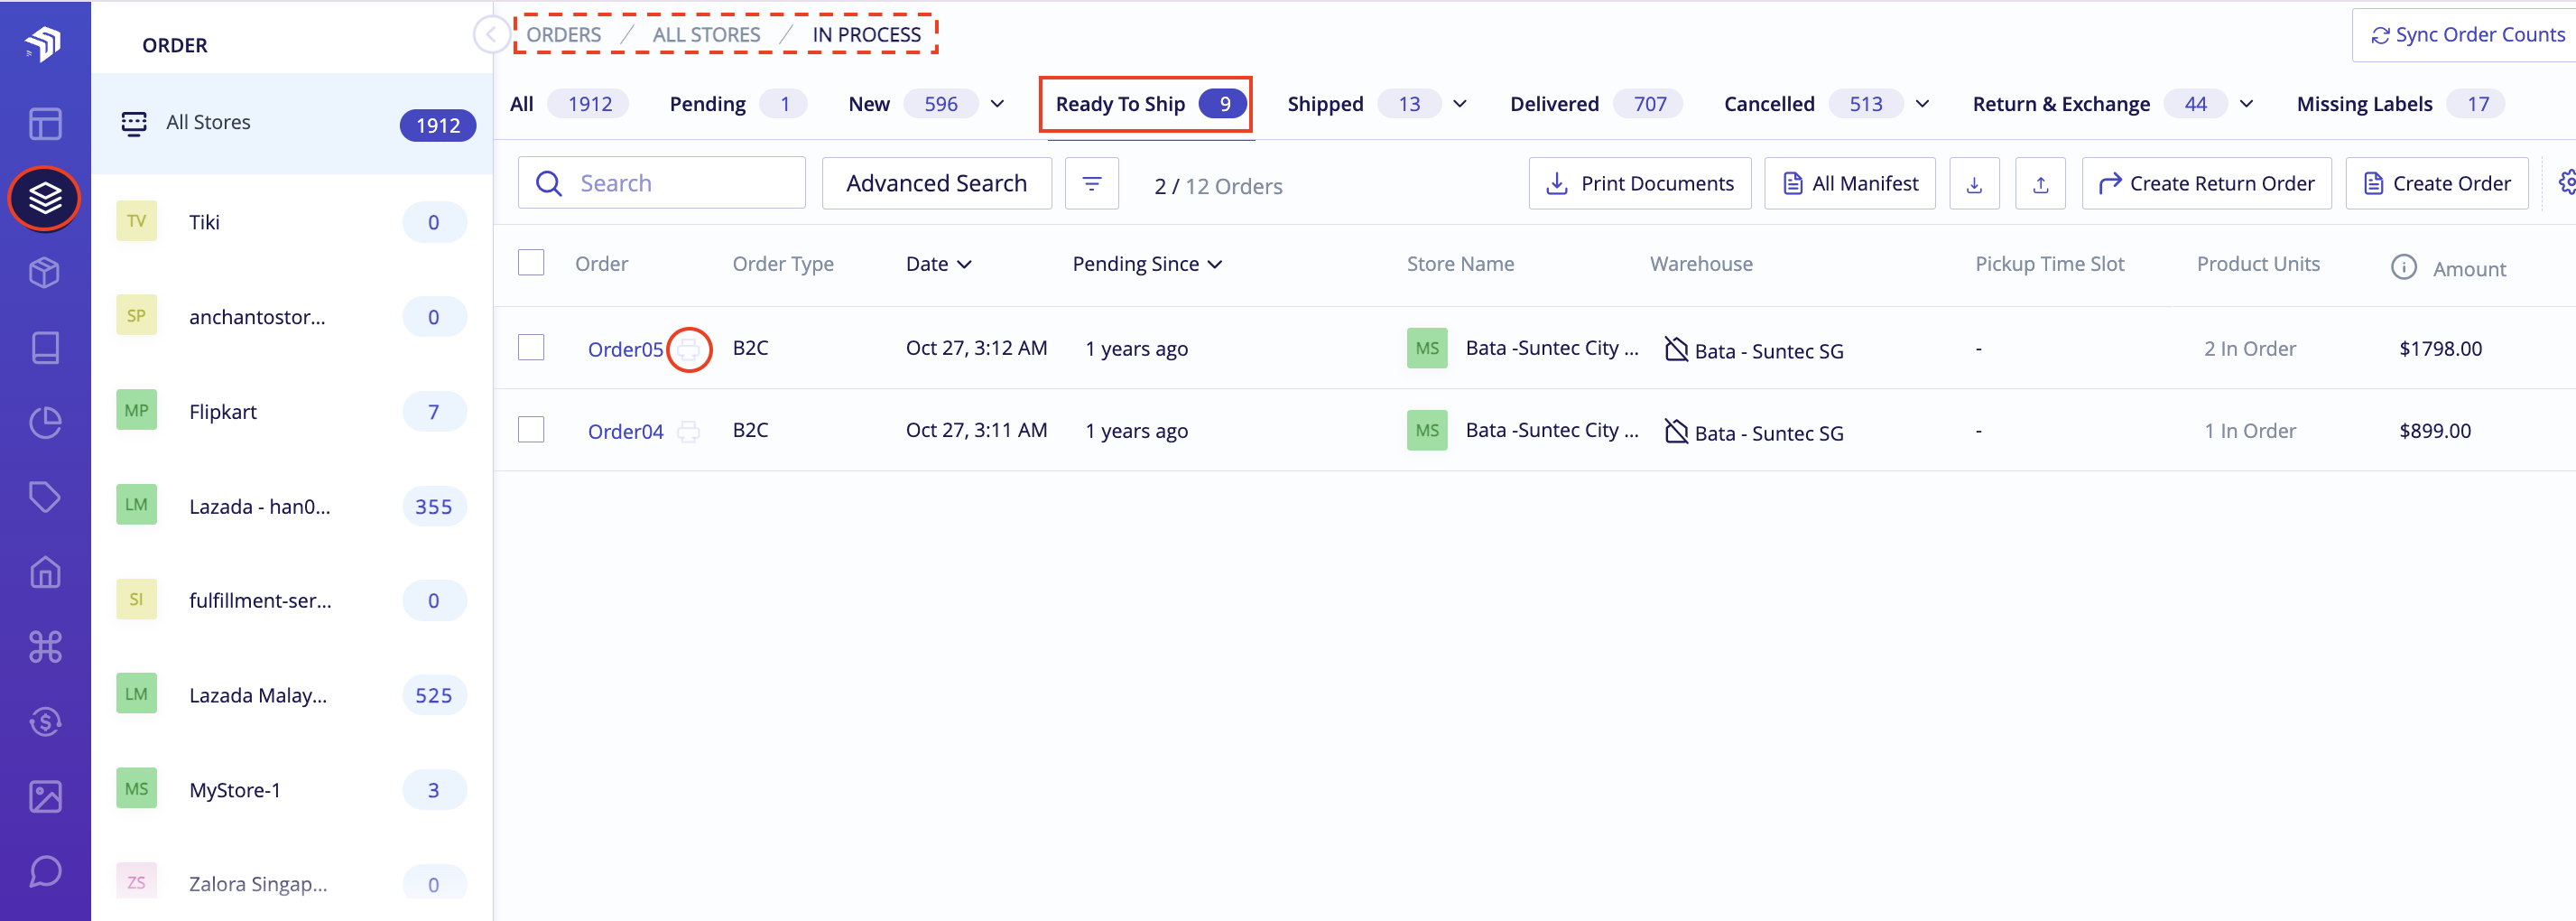Image resolution: width=2576 pixels, height=921 pixels.
Task: Click the All Manifest button
Action: [1849, 184]
